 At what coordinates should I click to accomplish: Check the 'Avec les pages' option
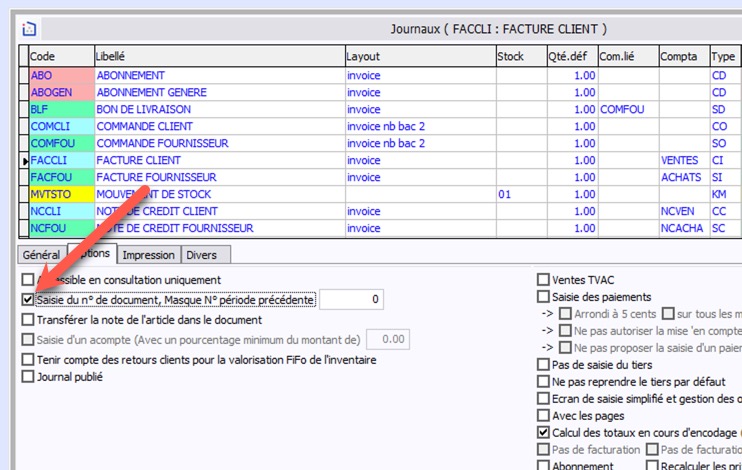[x=543, y=416]
